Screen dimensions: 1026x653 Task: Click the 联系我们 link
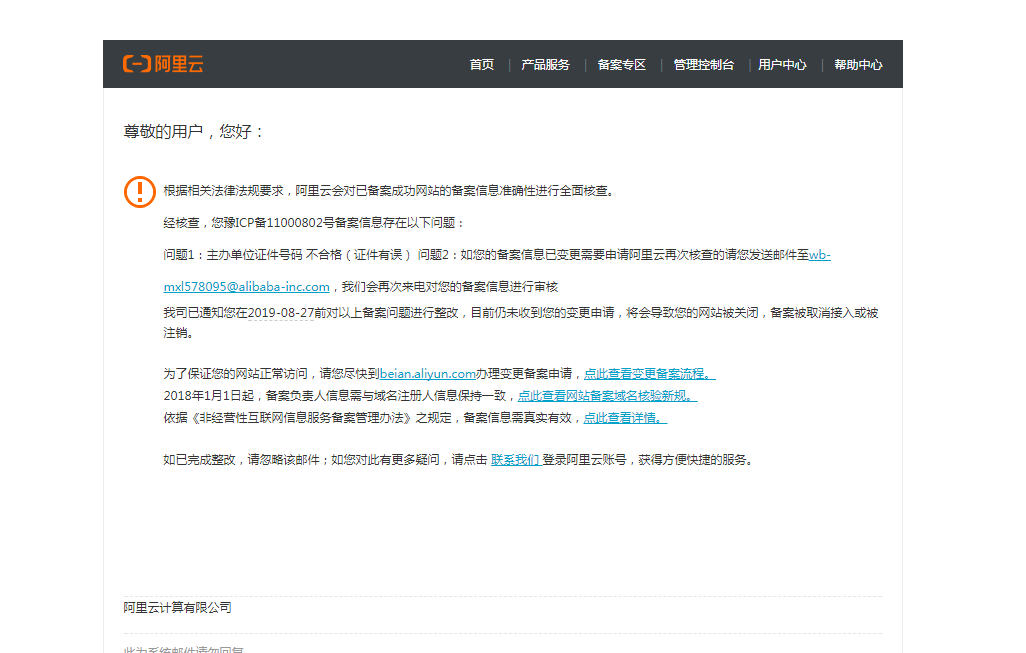pos(515,460)
